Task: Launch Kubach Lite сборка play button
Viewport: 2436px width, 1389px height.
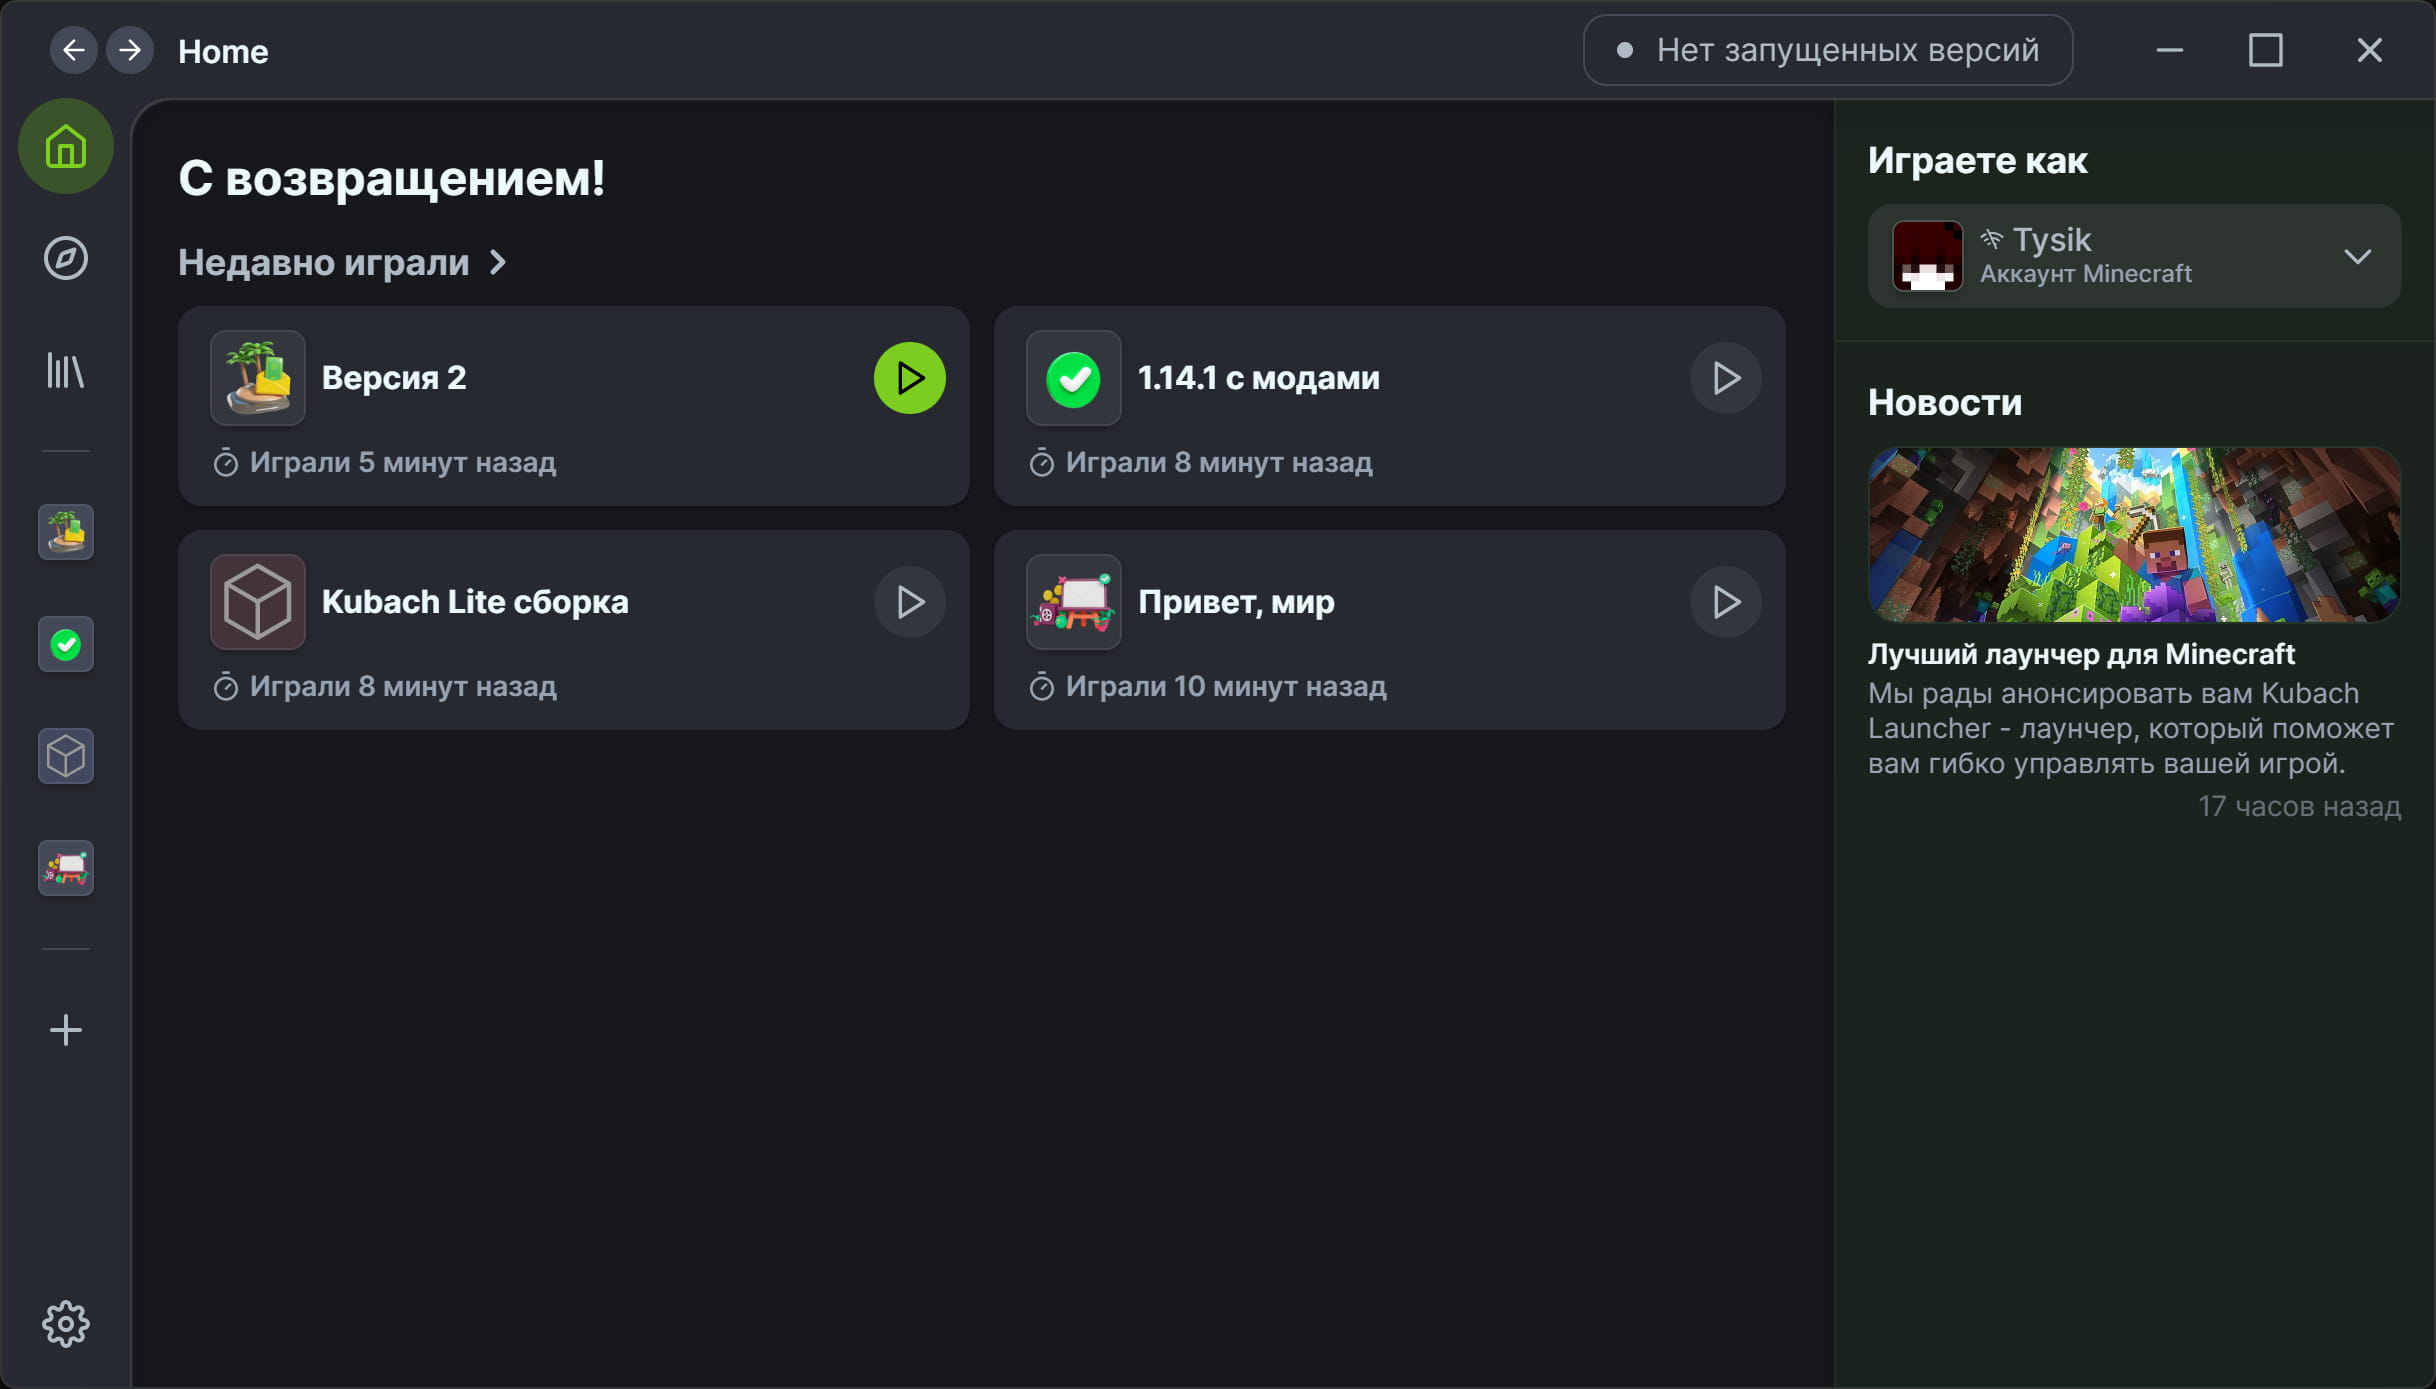Action: tap(909, 602)
